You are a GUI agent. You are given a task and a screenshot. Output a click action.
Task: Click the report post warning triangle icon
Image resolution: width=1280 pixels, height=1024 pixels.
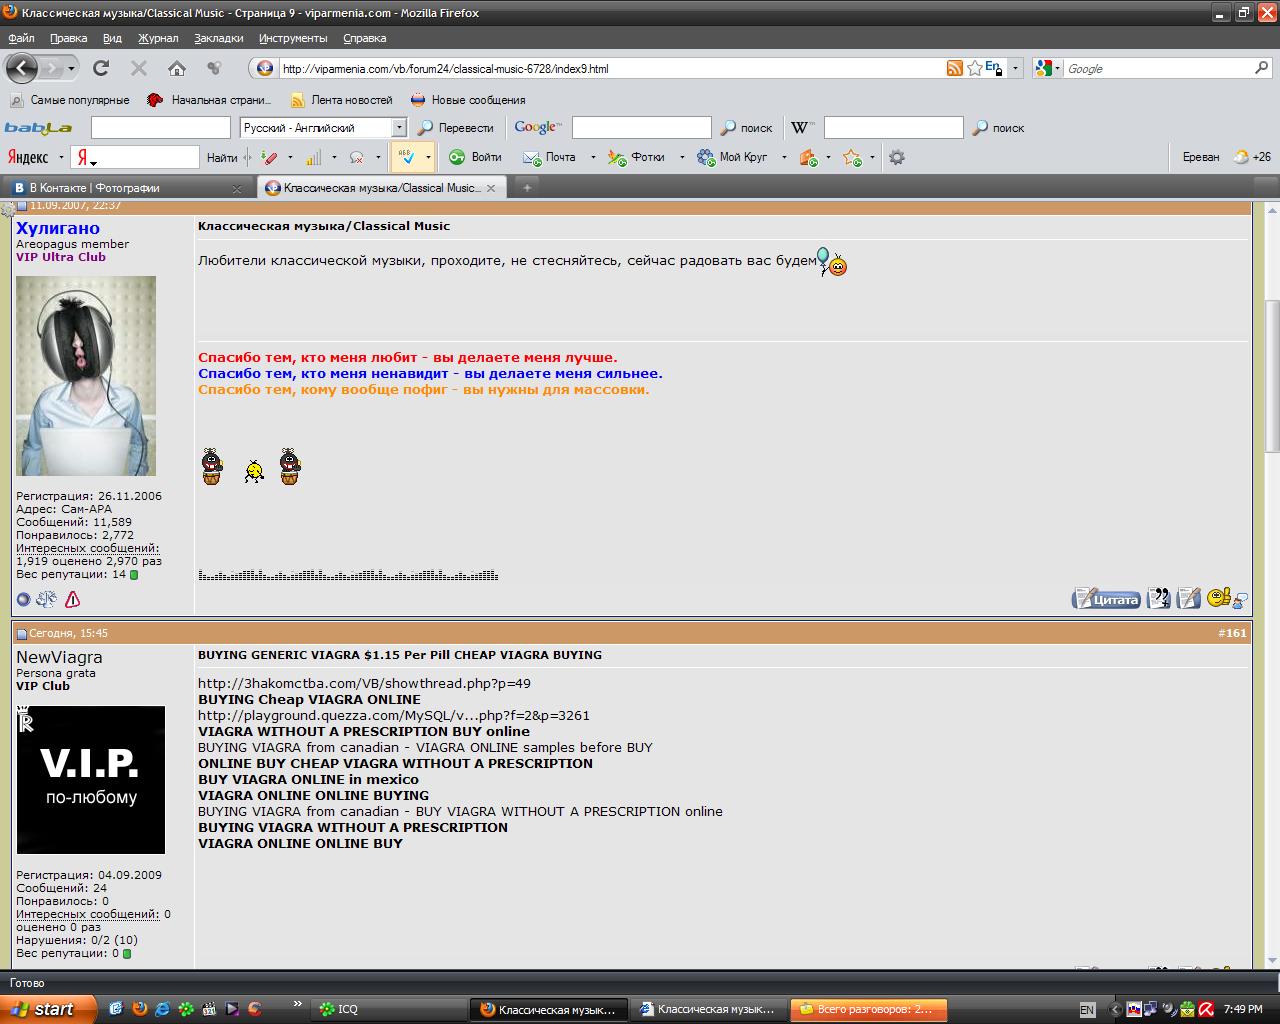click(72, 599)
